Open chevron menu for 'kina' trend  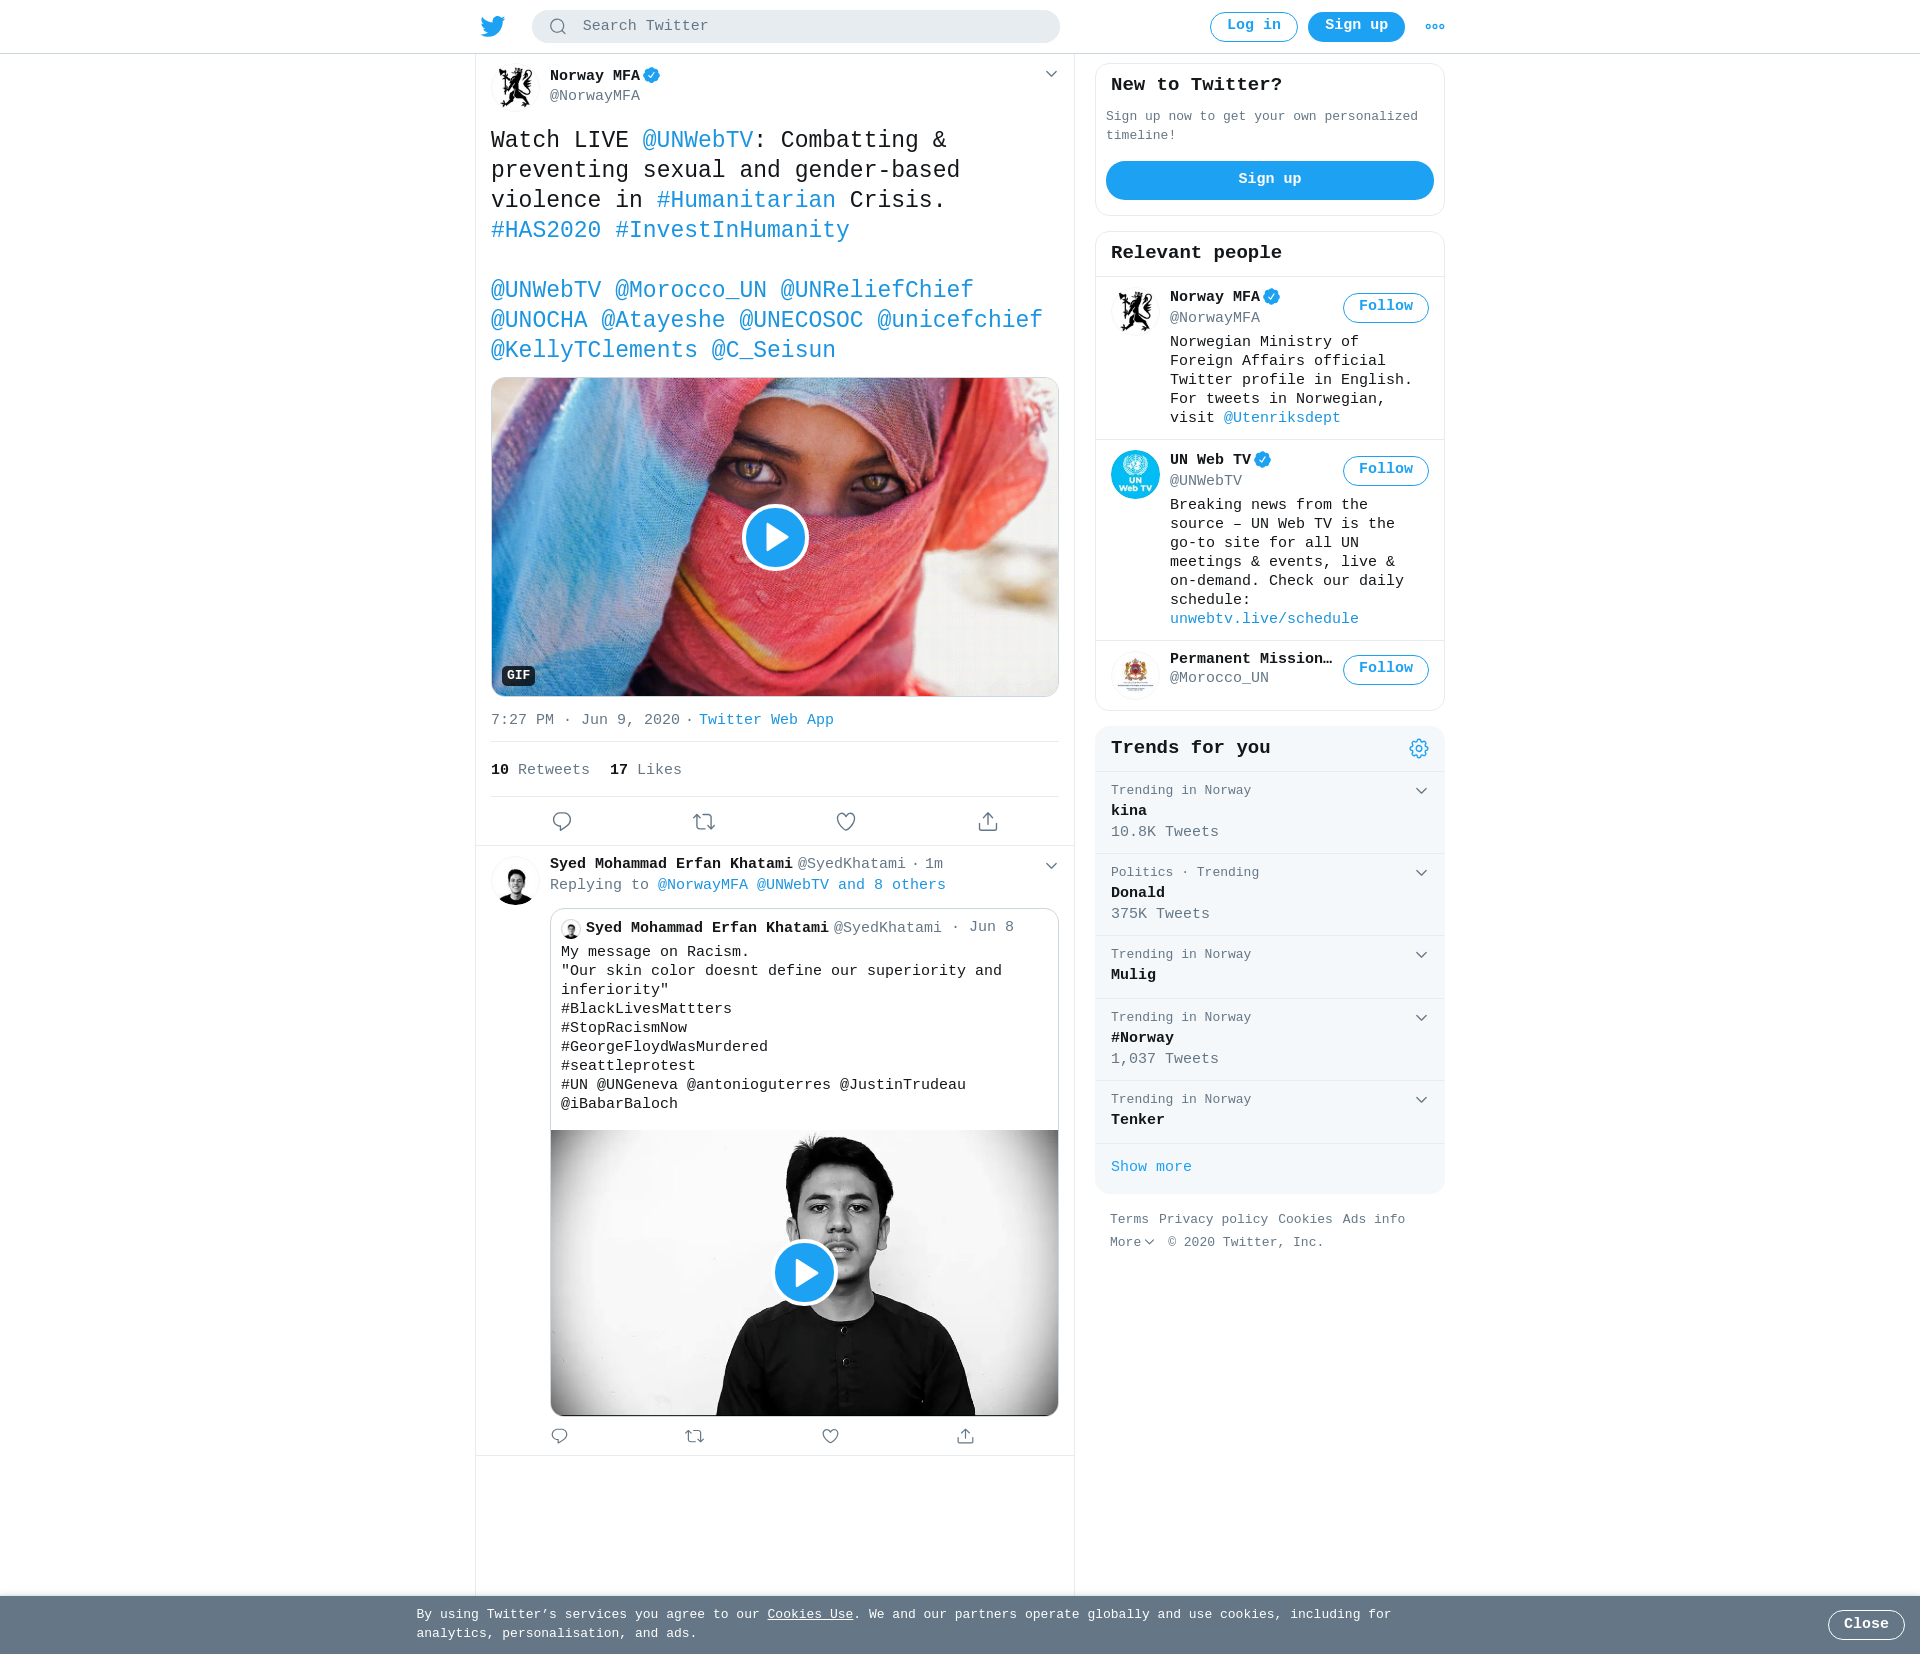pos(1421,791)
